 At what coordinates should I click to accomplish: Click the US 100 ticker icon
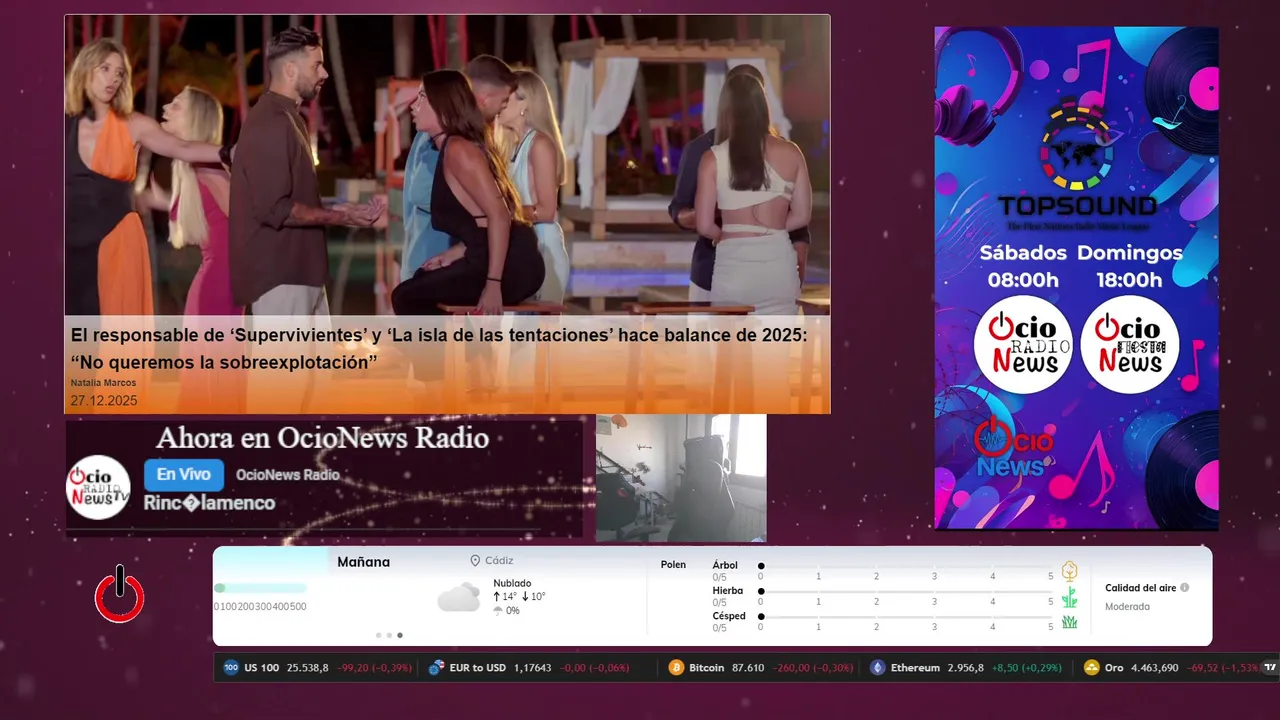[231, 667]
